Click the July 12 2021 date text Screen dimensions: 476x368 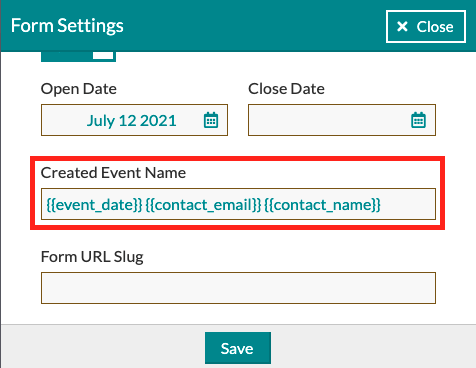click(x=131, y=121)
